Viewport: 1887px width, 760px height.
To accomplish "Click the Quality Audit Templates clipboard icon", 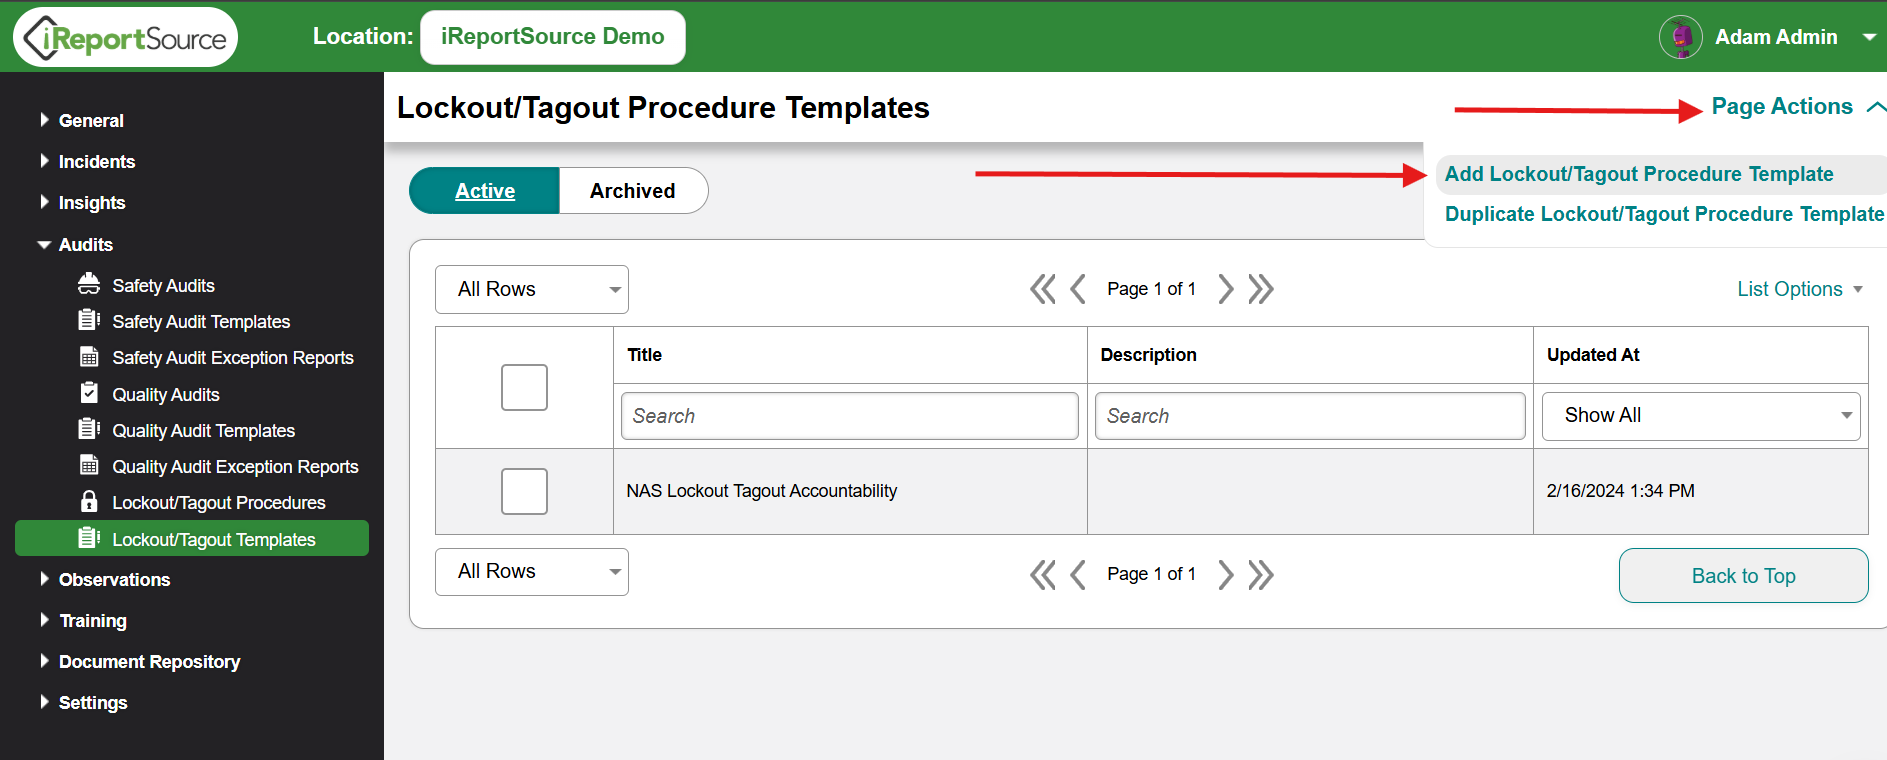I will pyautogui.click(x=89, y=429).
